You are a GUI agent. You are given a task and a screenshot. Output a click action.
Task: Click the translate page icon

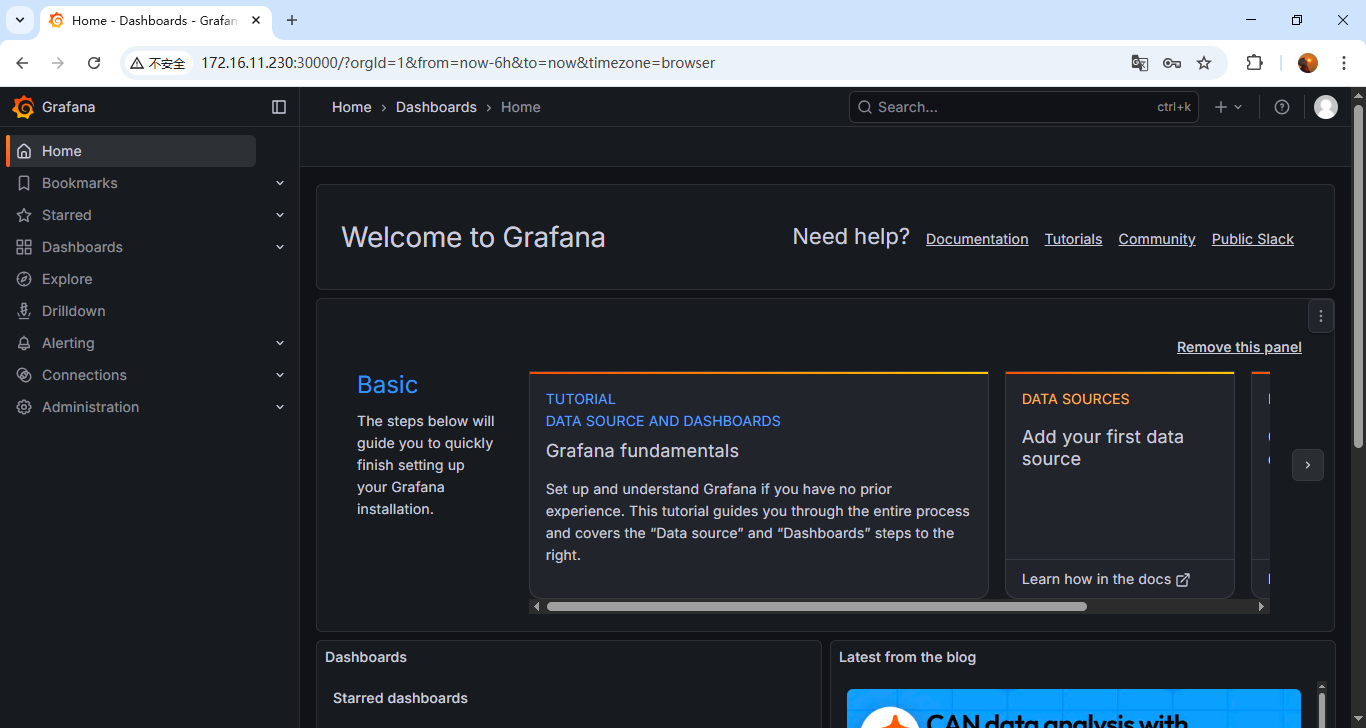pos(1139,63)
